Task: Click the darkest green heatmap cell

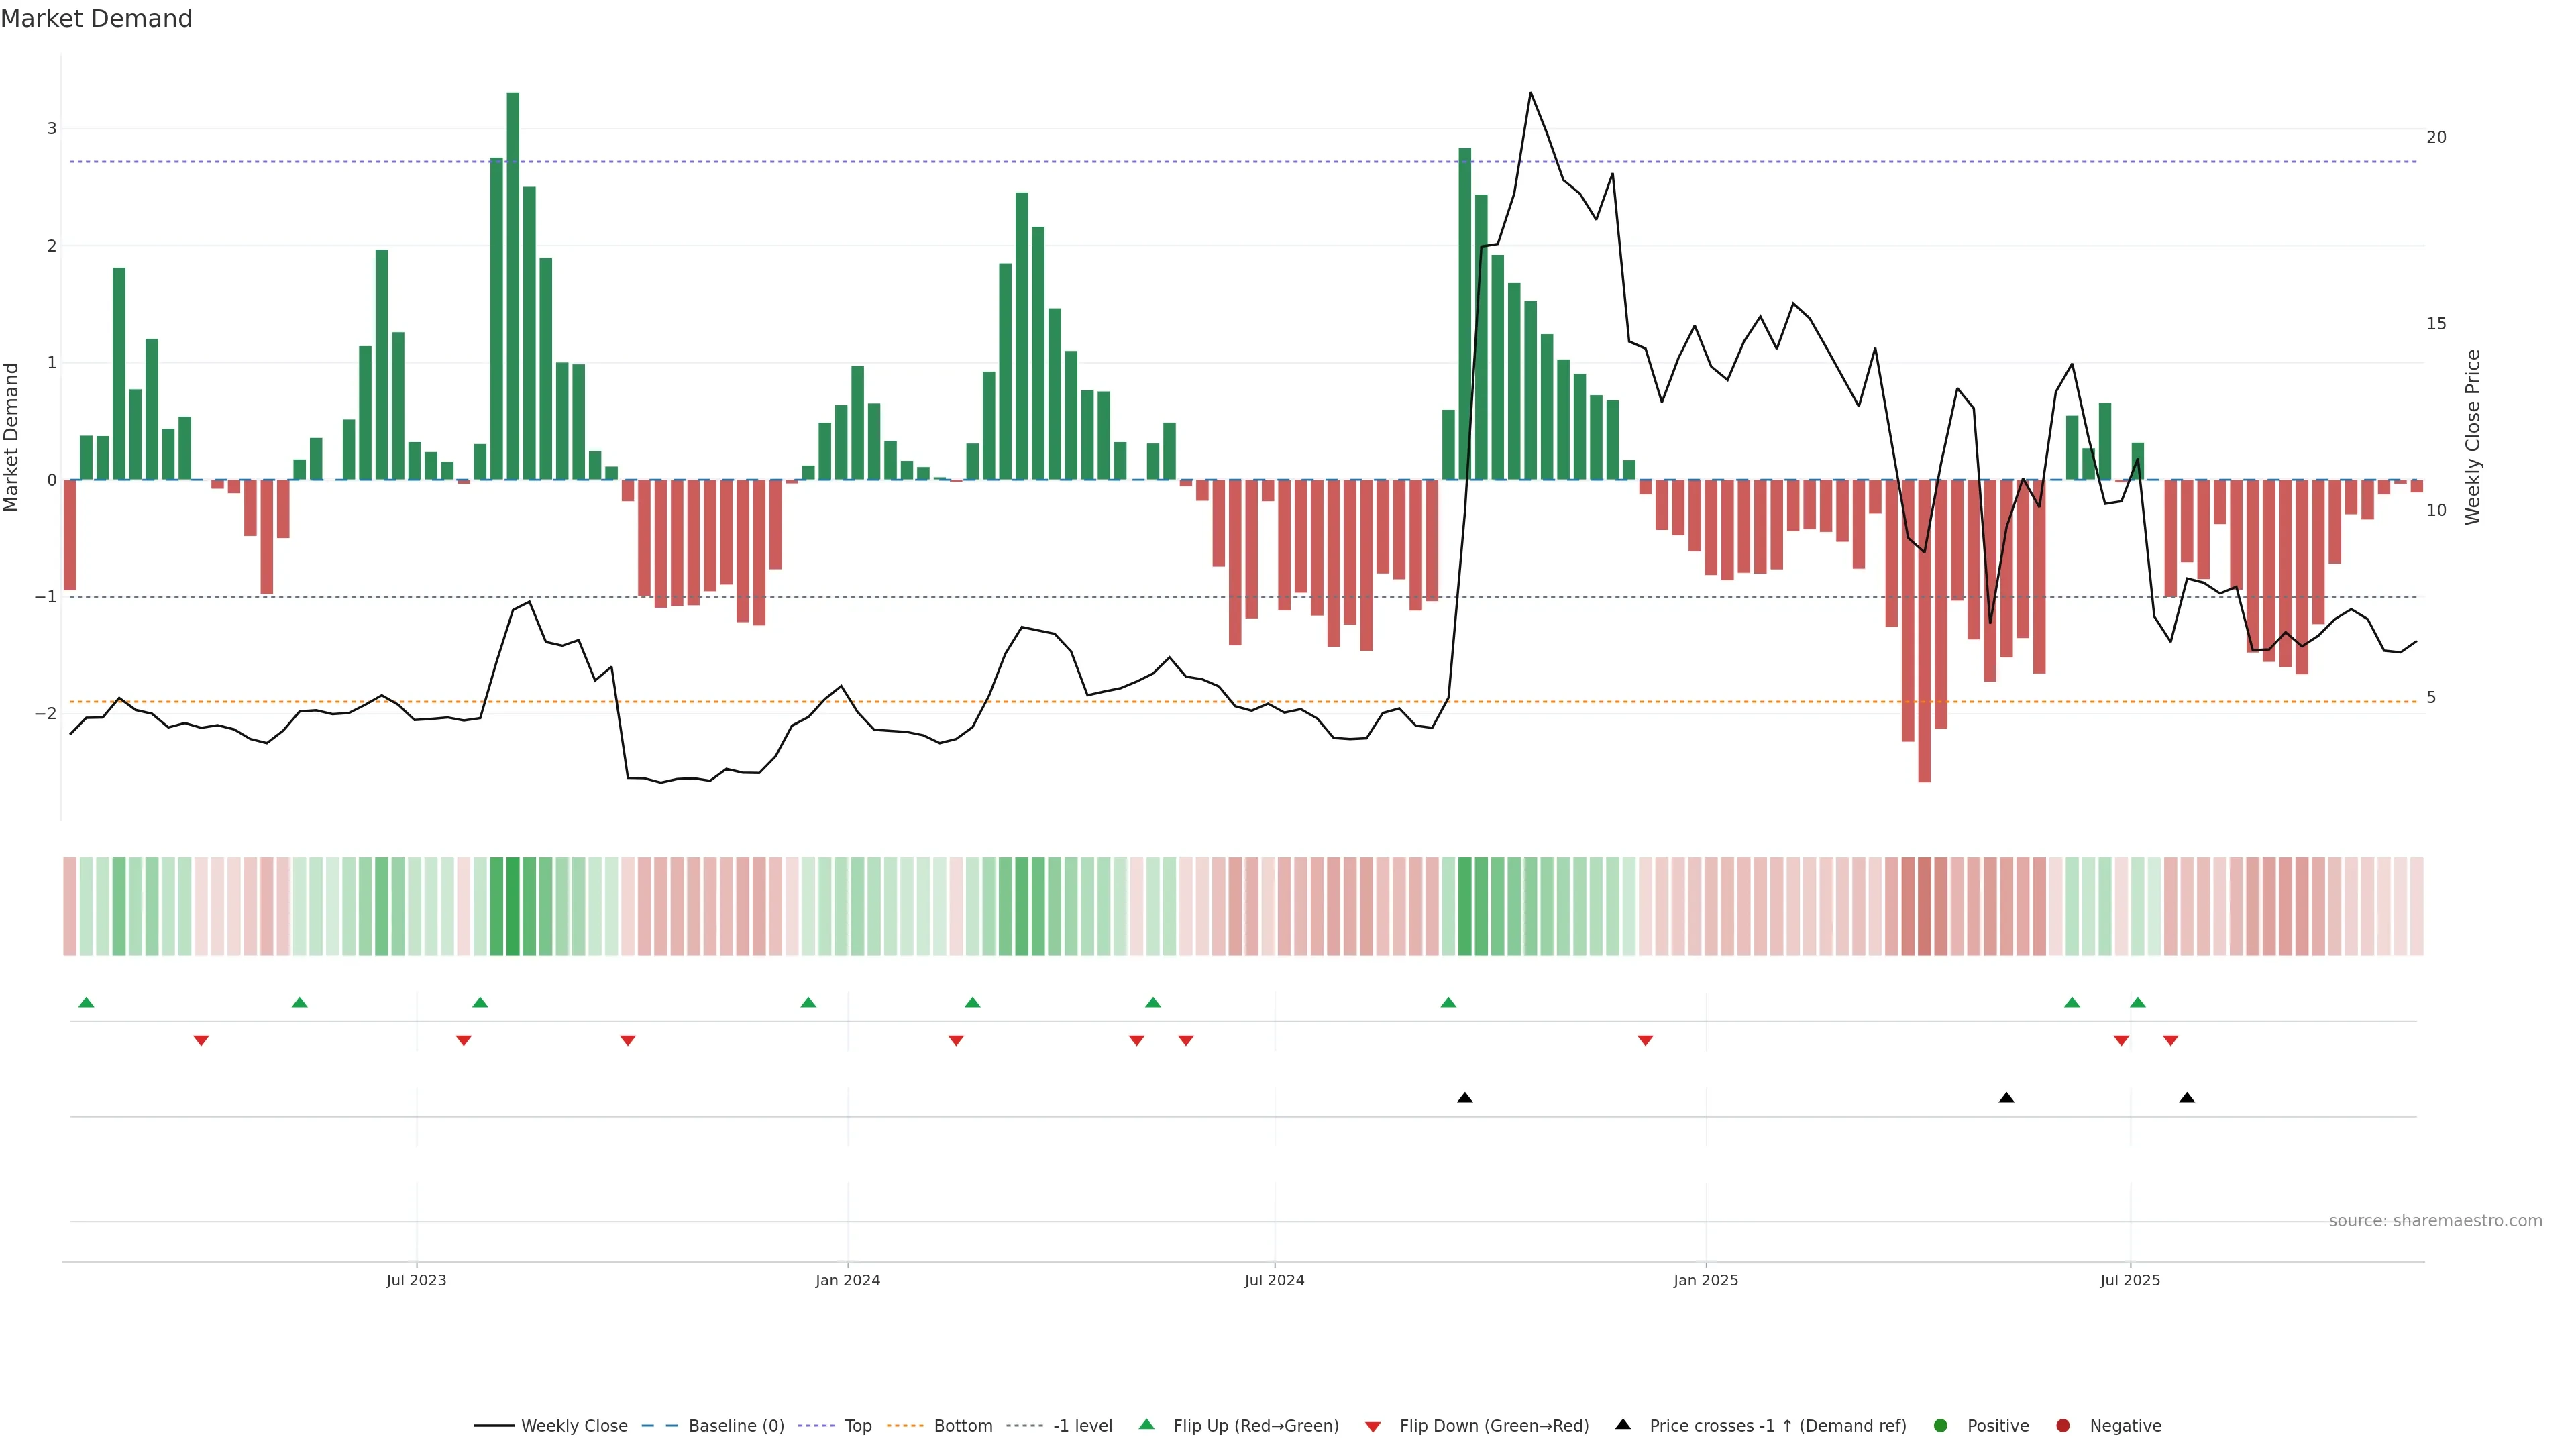Action: pyautogui.click(x=513, y=906)
